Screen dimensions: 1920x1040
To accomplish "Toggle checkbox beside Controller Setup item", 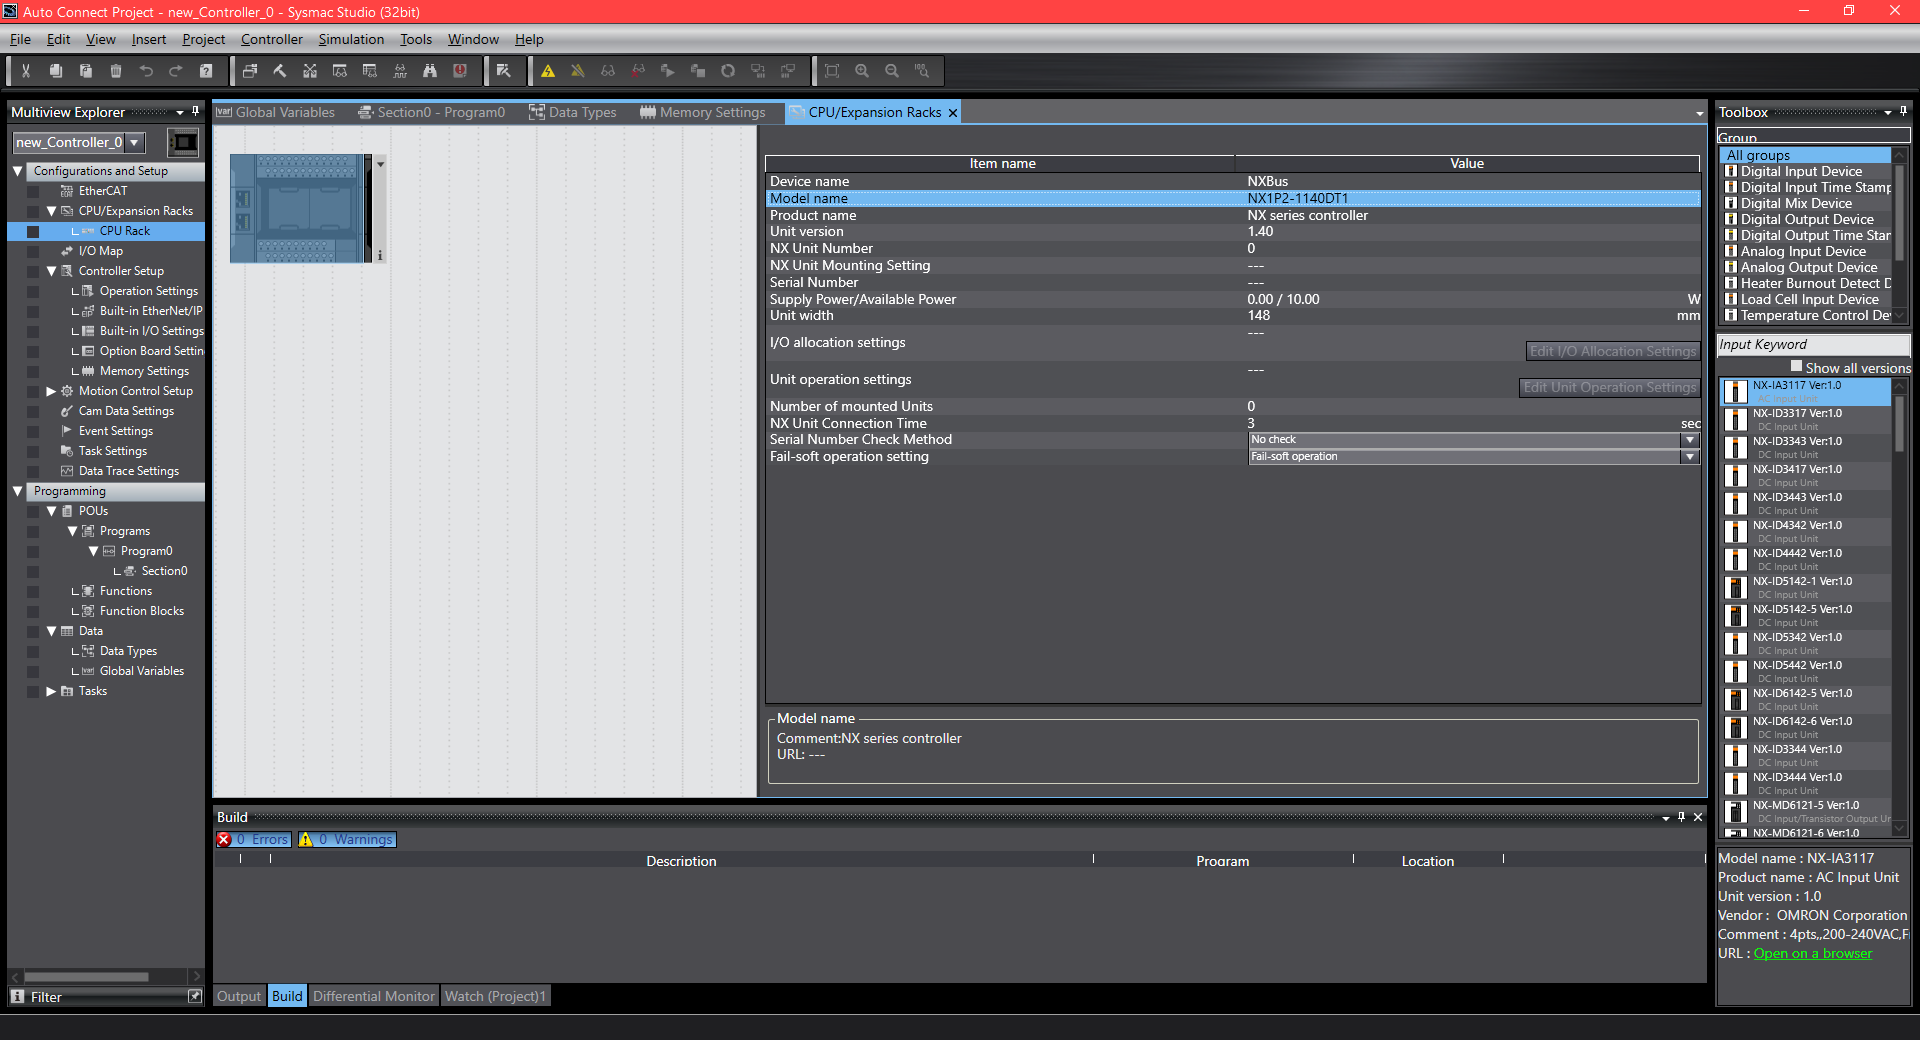I will (x=33, y=271).
